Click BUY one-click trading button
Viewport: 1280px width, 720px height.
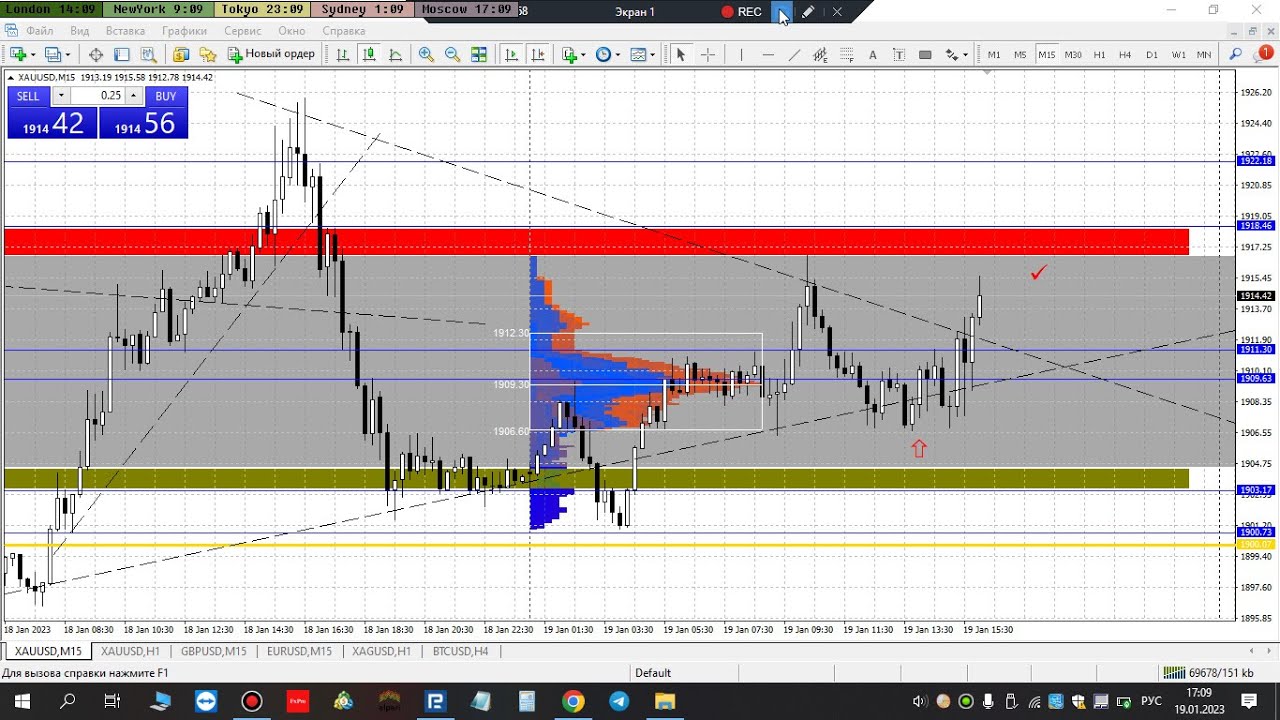point(166,96)
